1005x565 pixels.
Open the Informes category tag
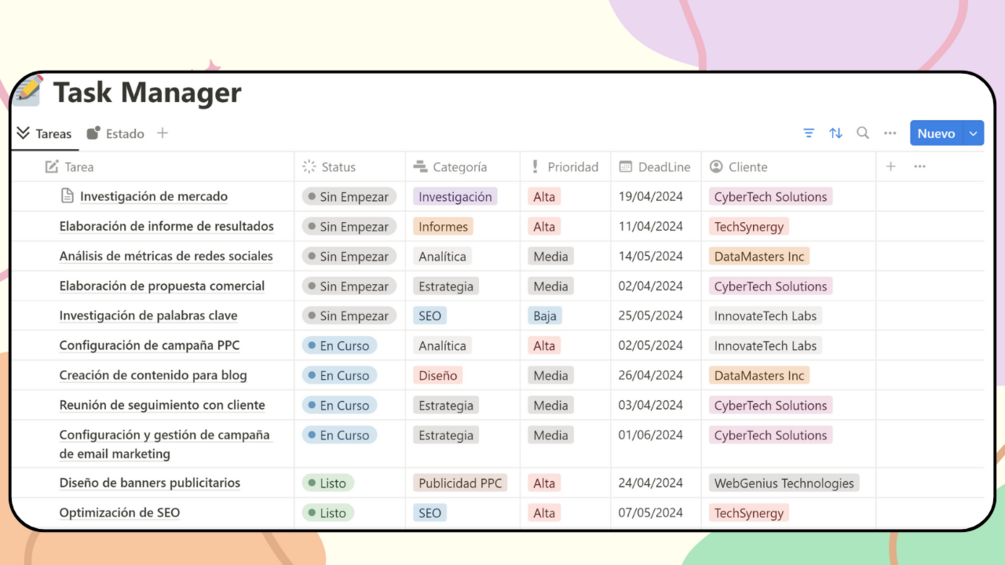[443, 226]
